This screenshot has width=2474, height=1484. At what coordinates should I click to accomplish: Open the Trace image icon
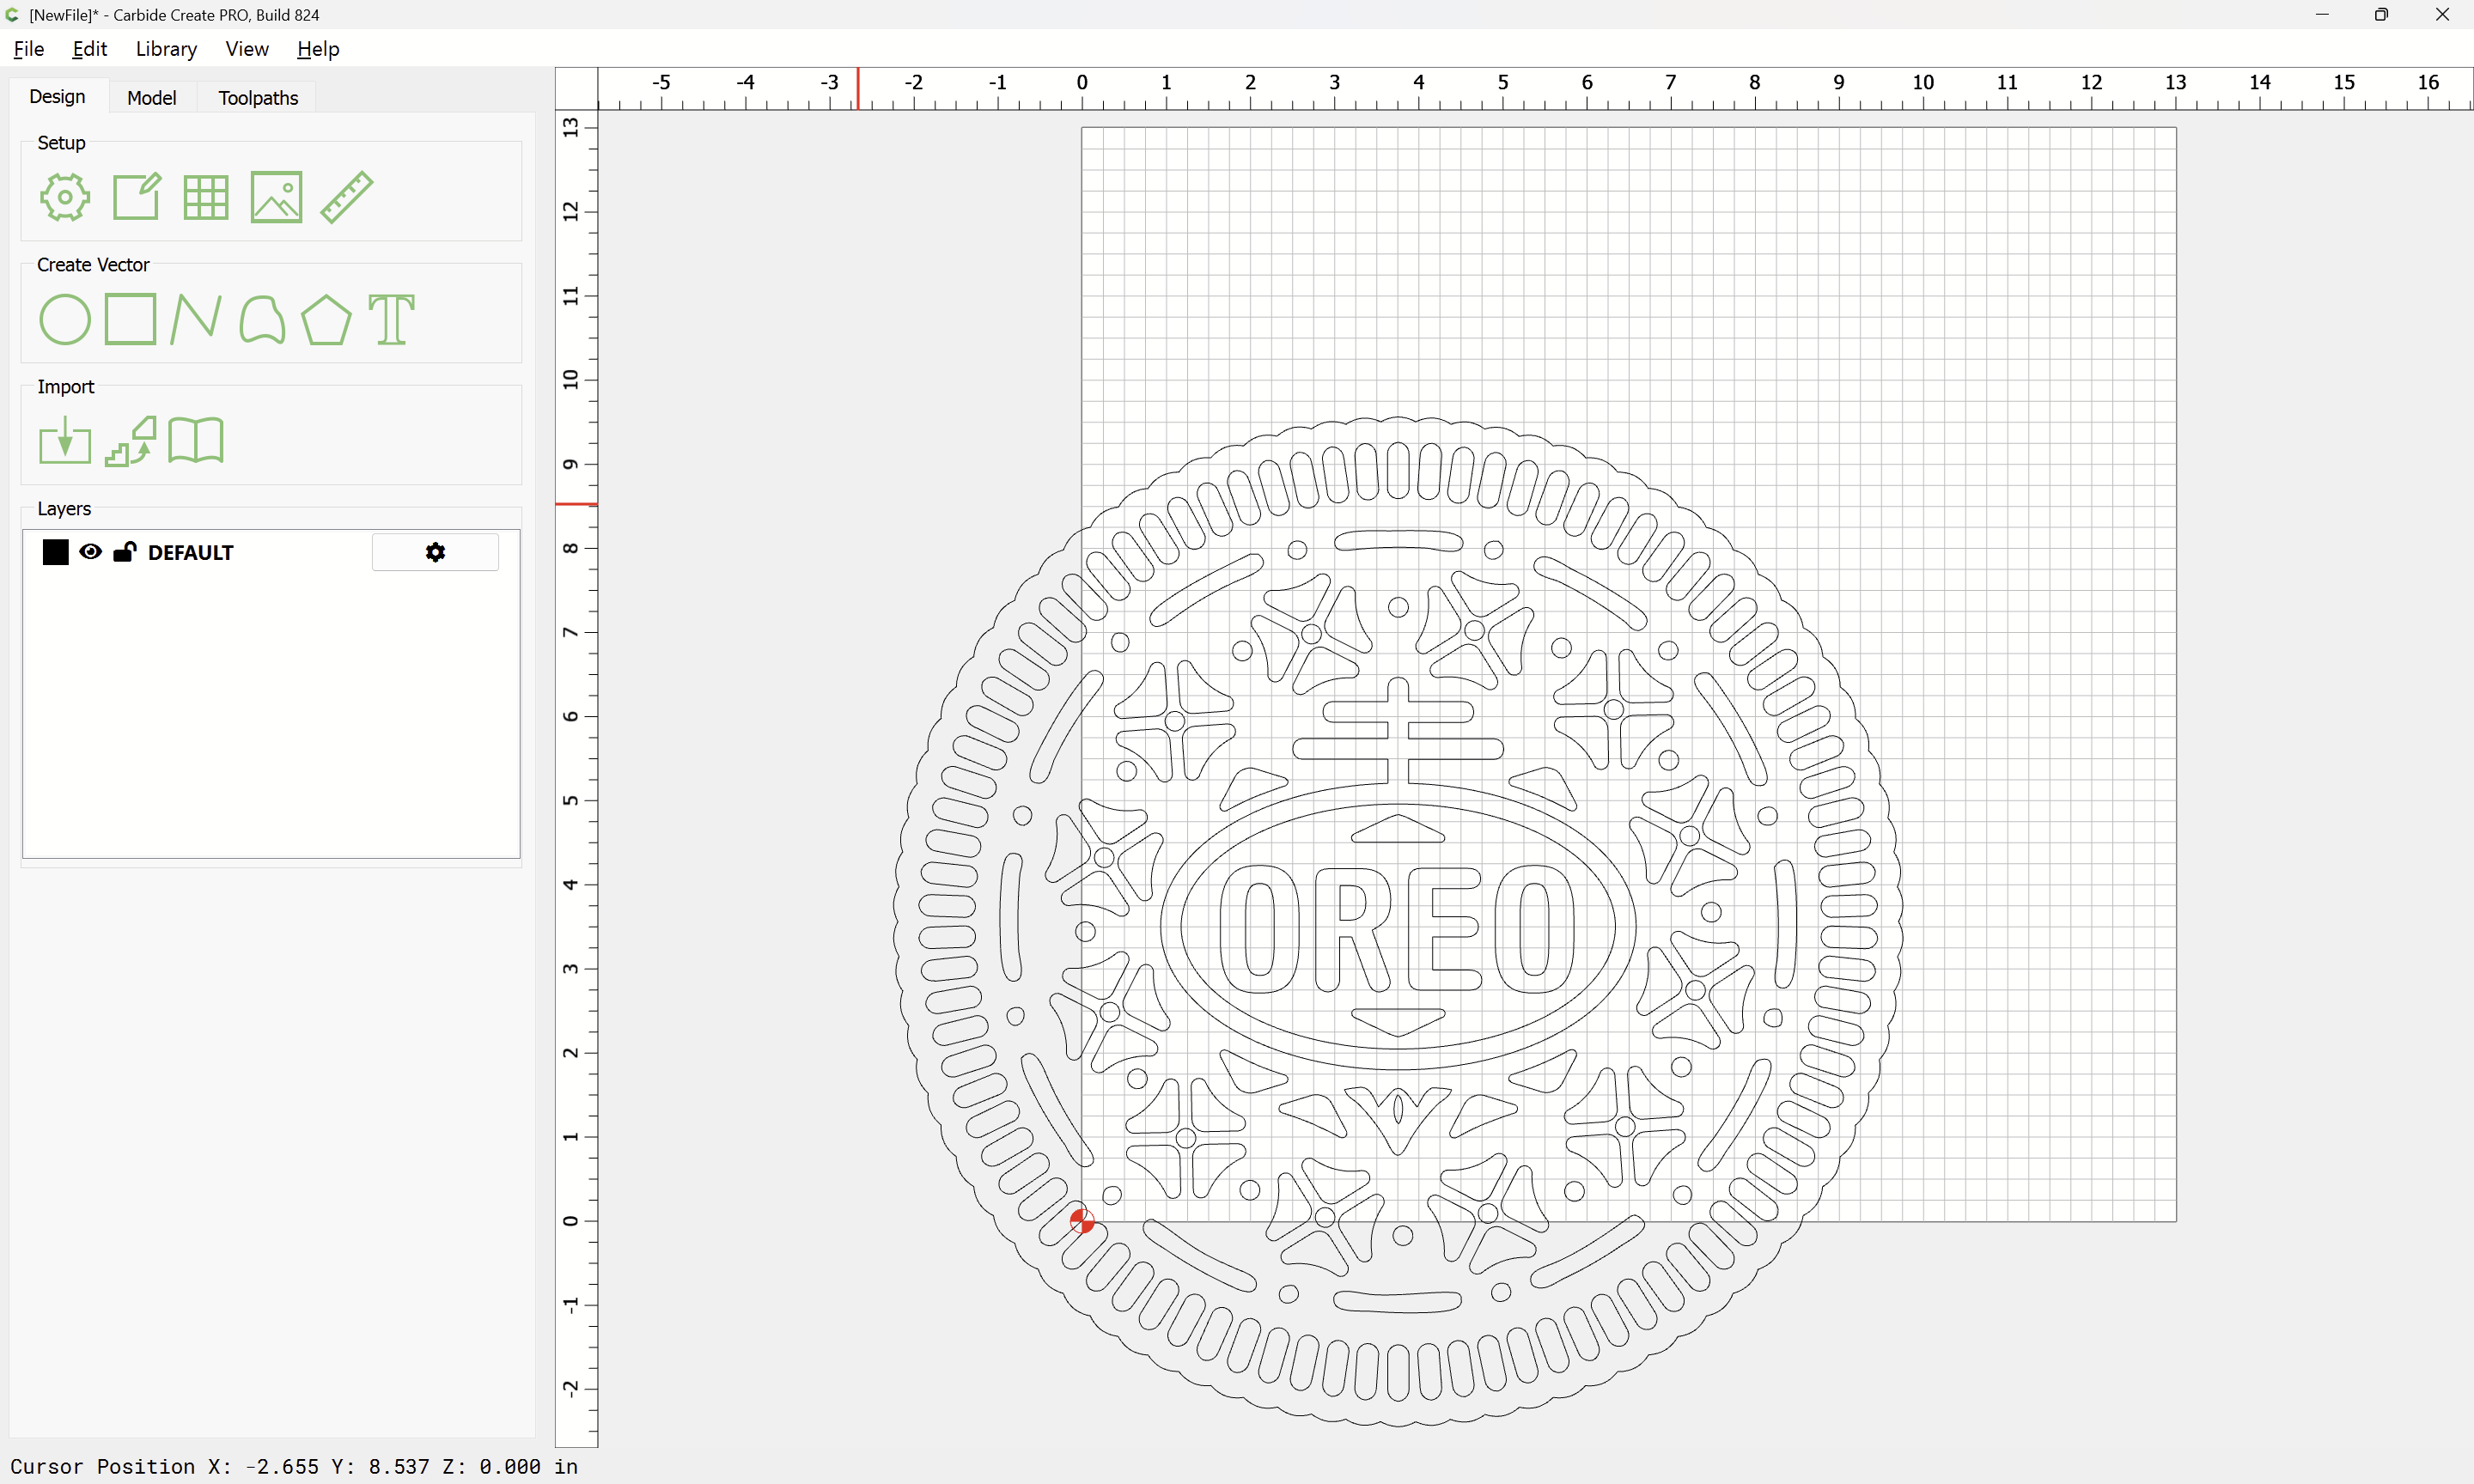pyautogui.click(x=131, y=441)
